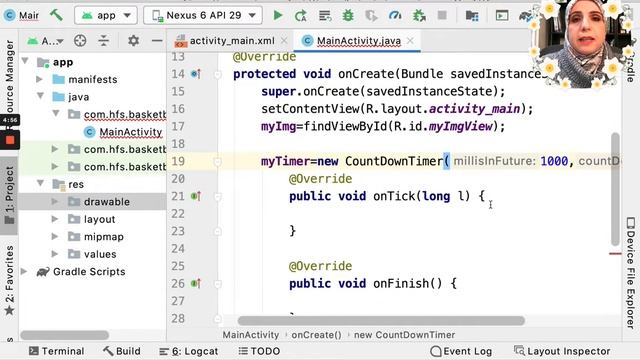The width and height of the screenshot is (640, 360).
Task: Close the activity_main.xml tab
Action: pos(284,40)
